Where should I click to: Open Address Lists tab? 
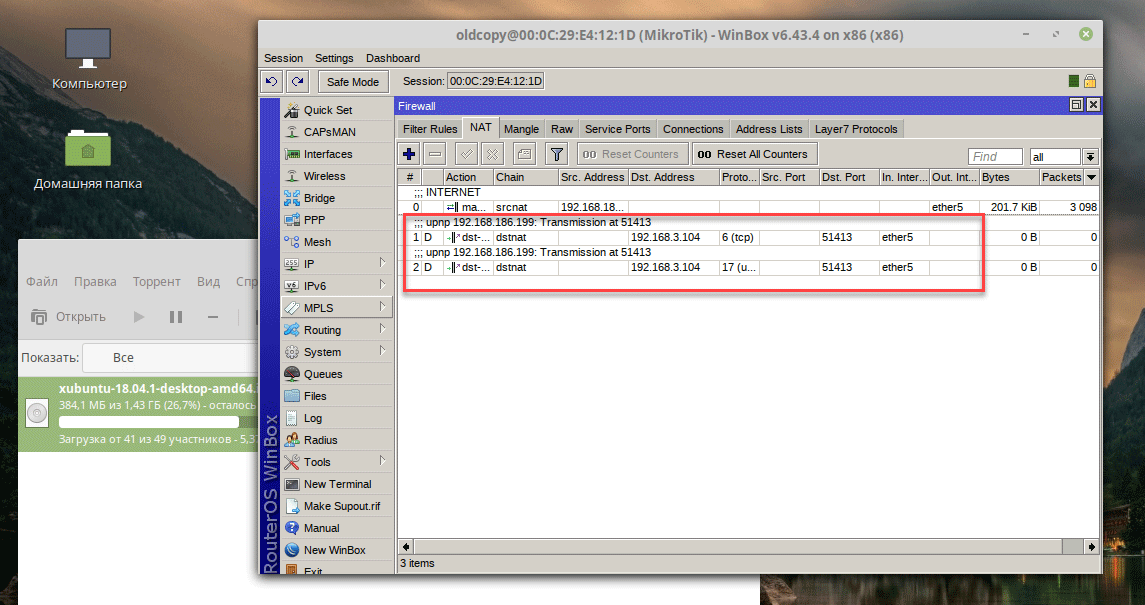769,129
